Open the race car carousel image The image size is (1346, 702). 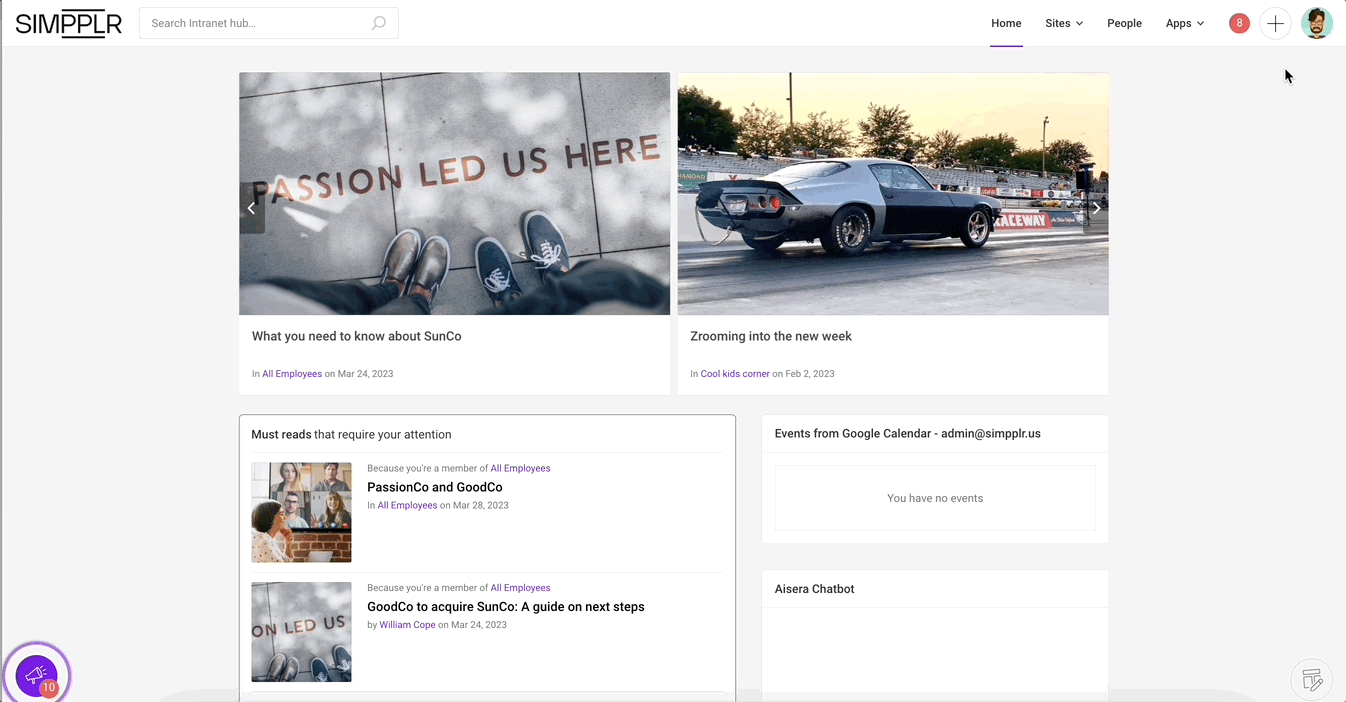click(x=893, y=193)
